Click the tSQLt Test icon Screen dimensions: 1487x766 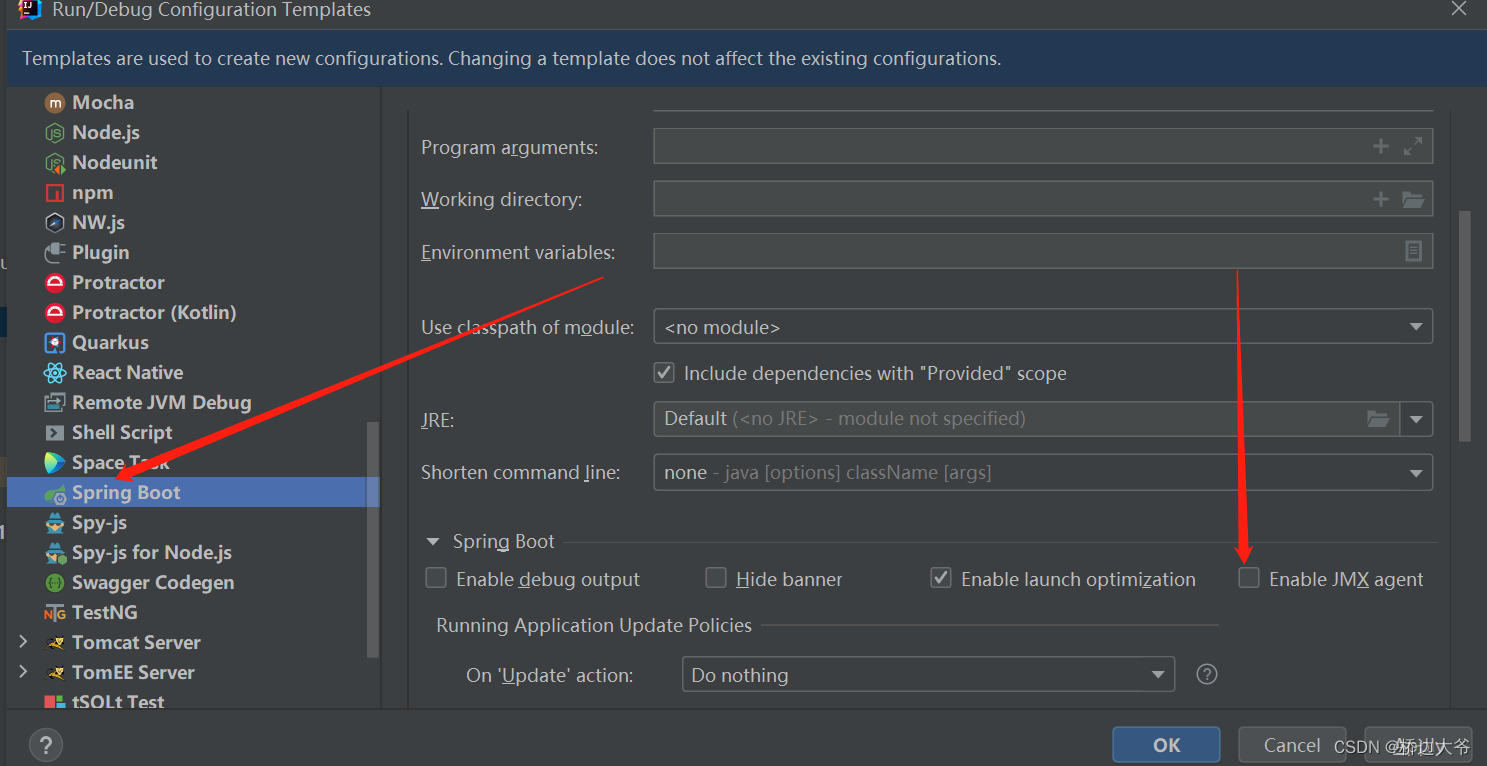point(55,702)
